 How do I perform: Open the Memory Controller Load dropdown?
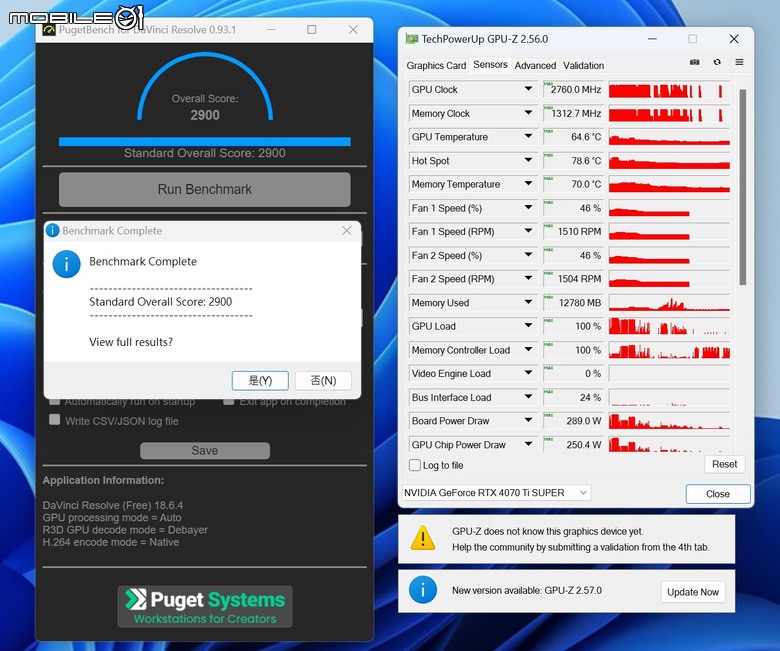point(528,350)
